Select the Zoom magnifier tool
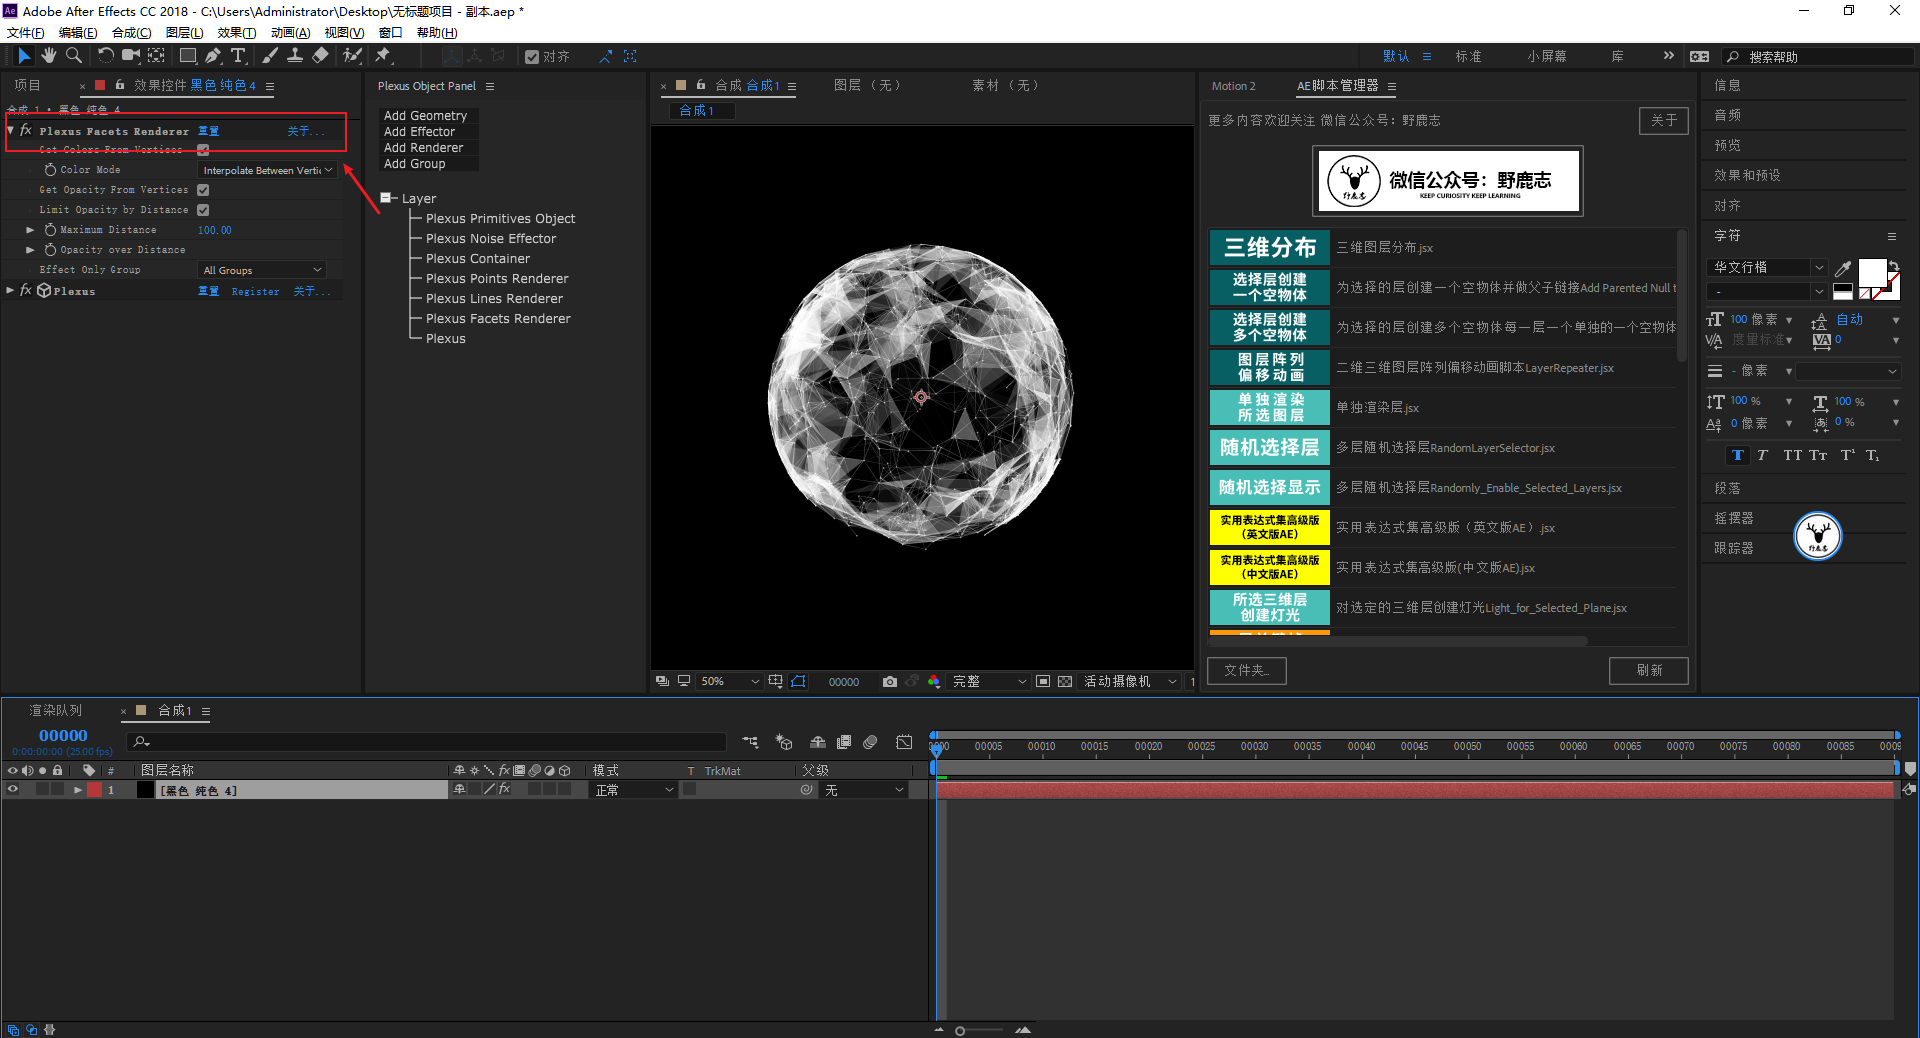 click(x=74, y=56)
